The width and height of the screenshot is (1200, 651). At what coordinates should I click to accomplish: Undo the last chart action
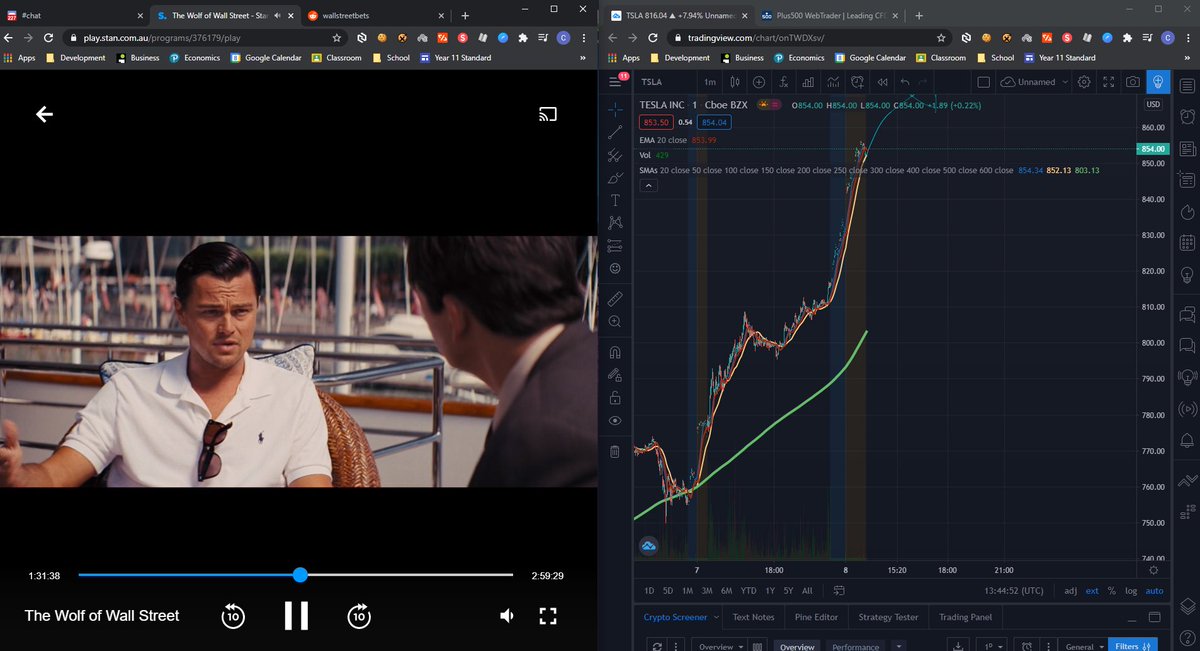[x=906, y=82]
